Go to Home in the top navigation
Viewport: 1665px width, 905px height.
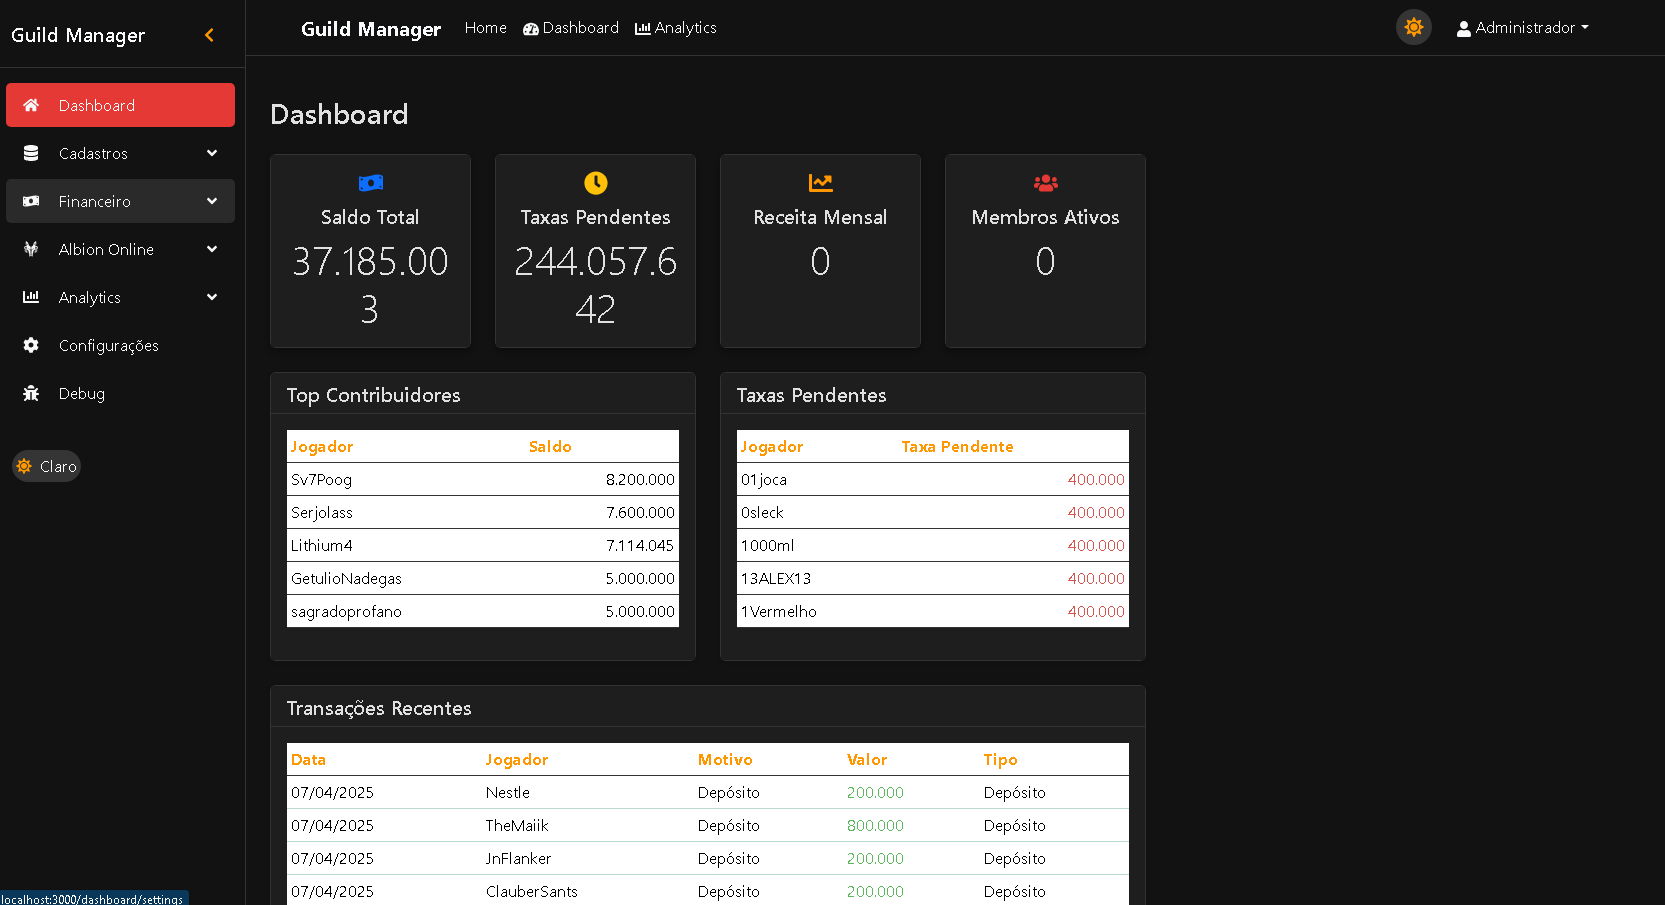coord(485,28)
